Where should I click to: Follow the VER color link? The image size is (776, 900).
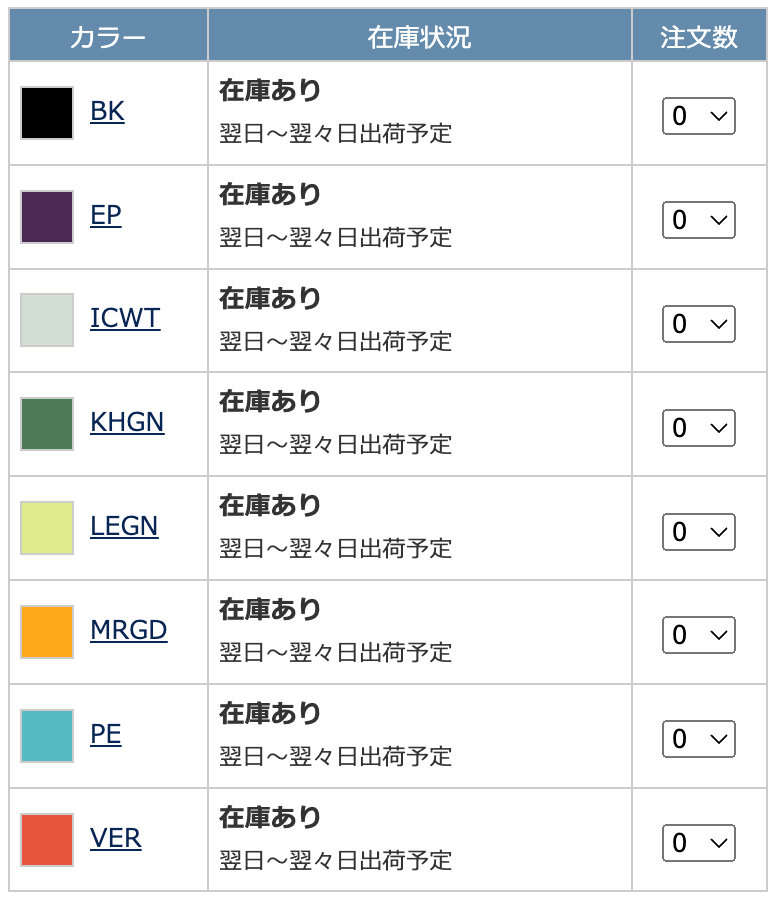pyautogui.click(x=115, y=839)
